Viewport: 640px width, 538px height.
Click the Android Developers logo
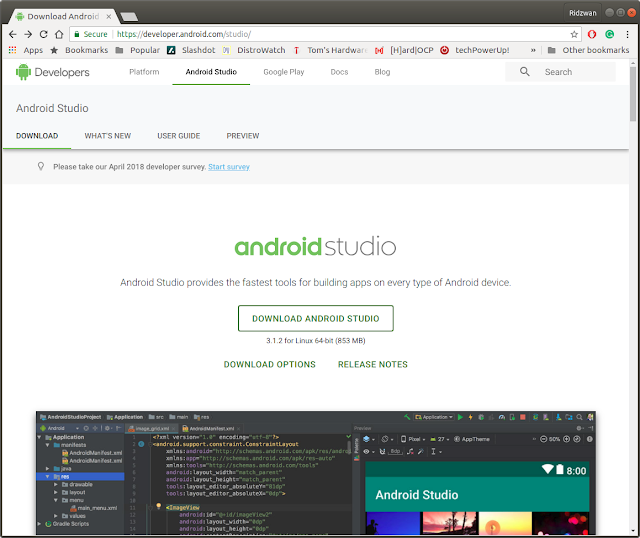[53, 72]
